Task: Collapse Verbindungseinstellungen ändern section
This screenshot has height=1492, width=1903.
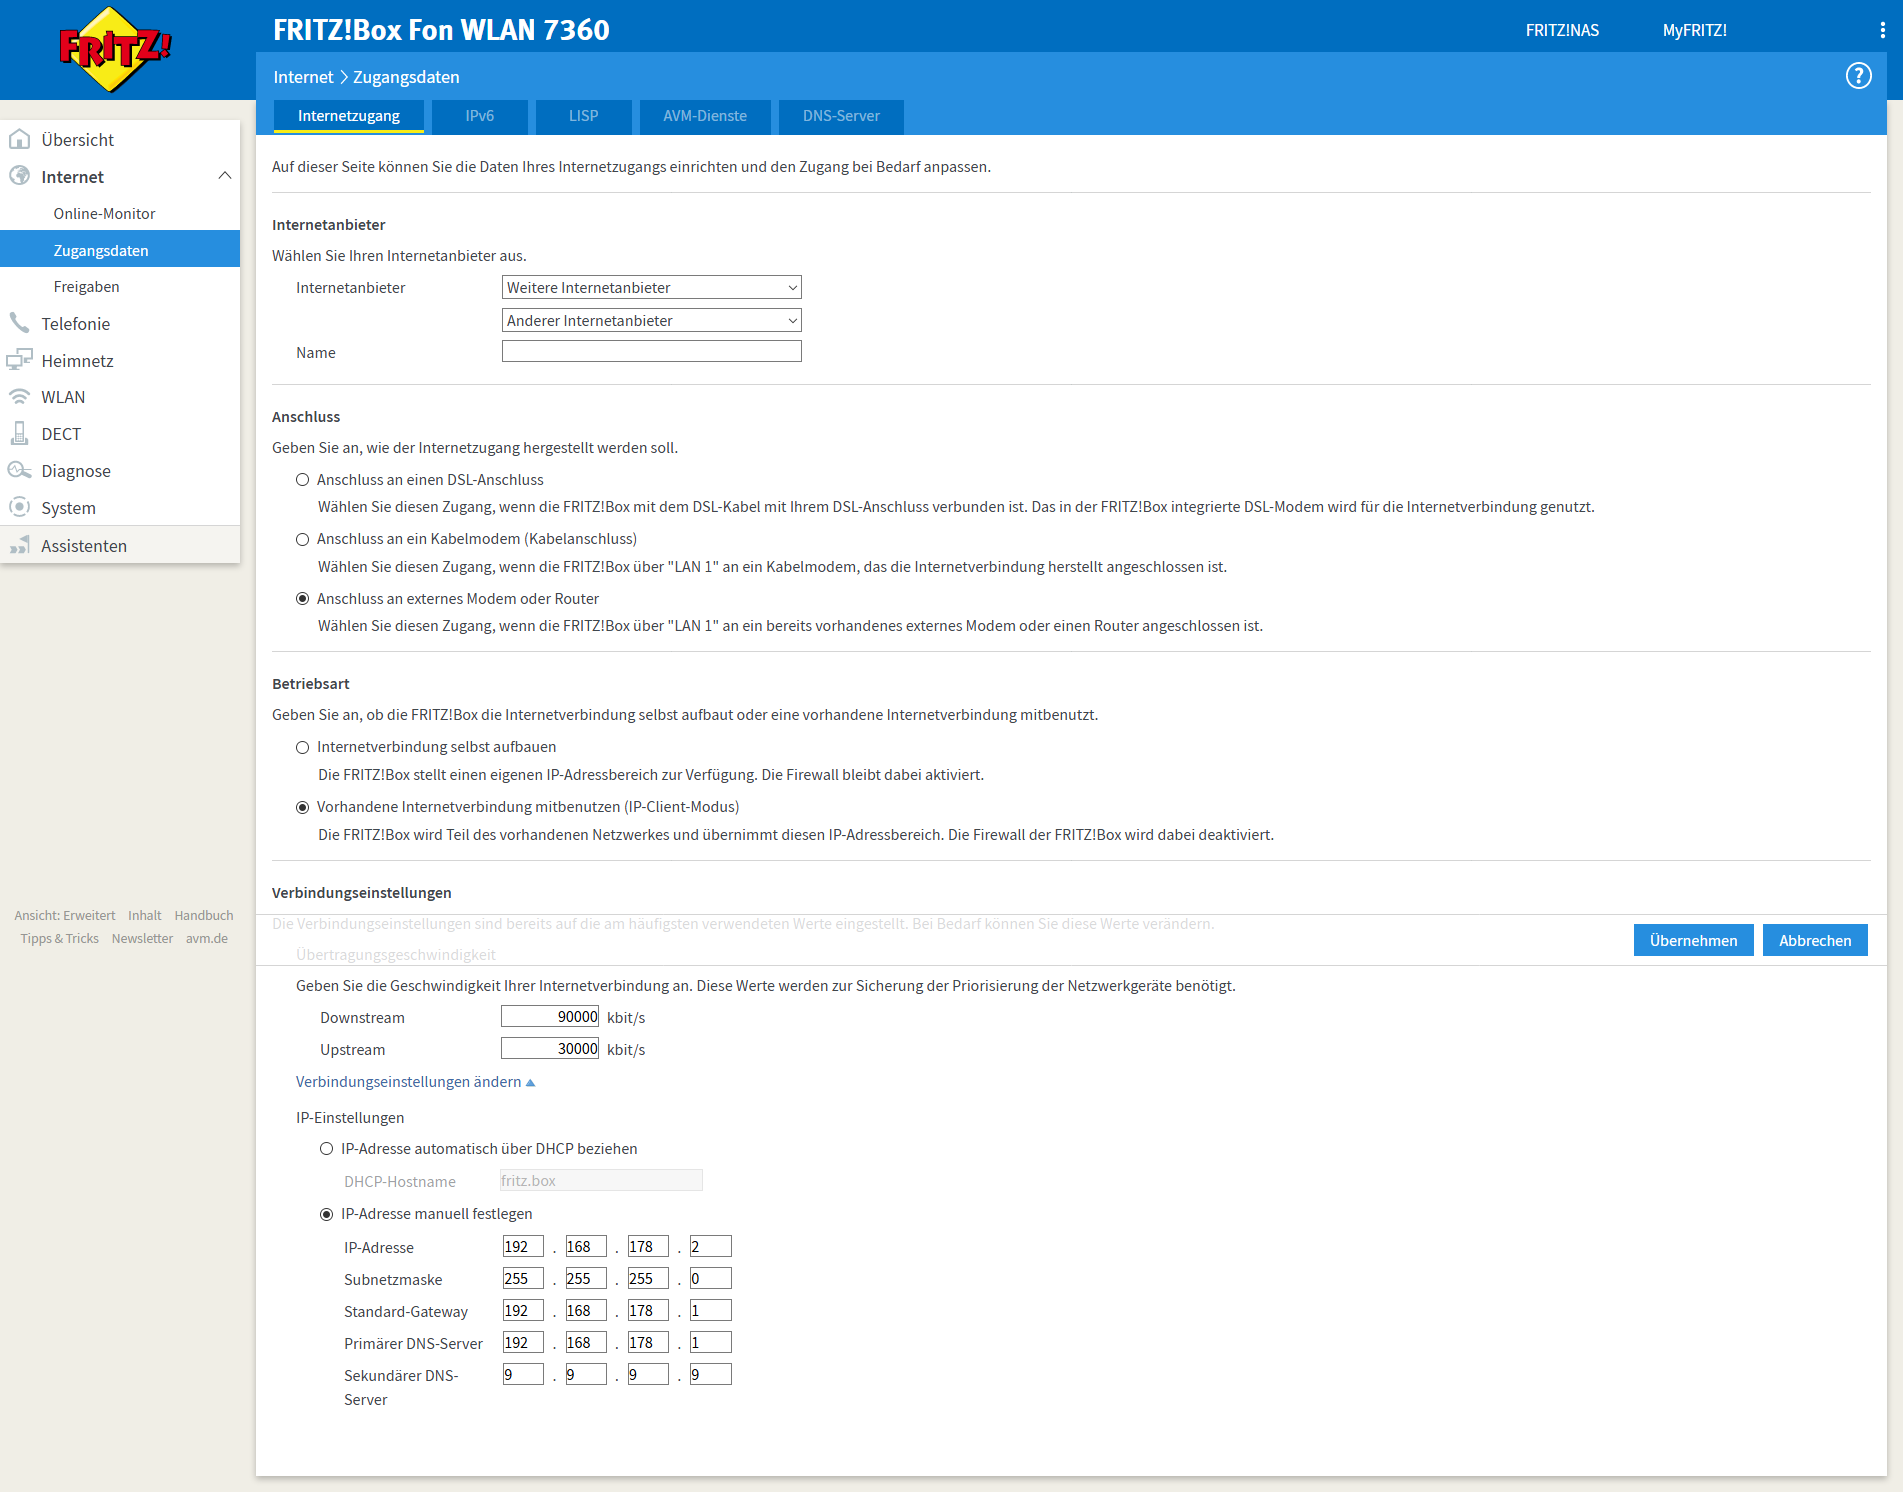Action: 415,1082
